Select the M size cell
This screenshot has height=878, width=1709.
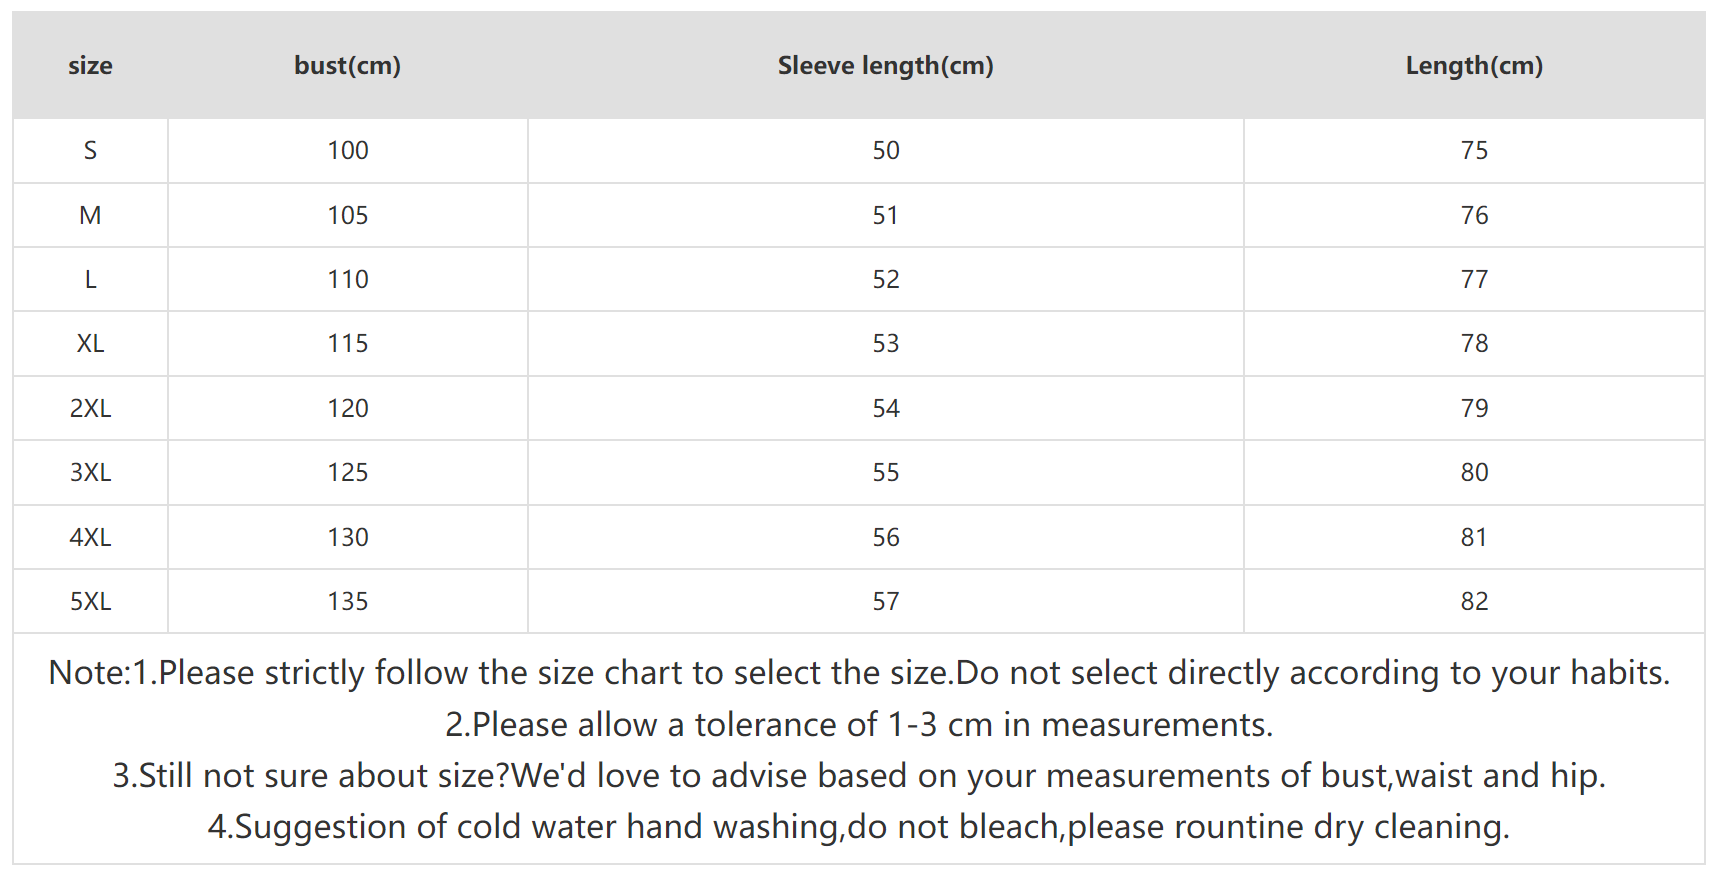click(x=90, y=215)
